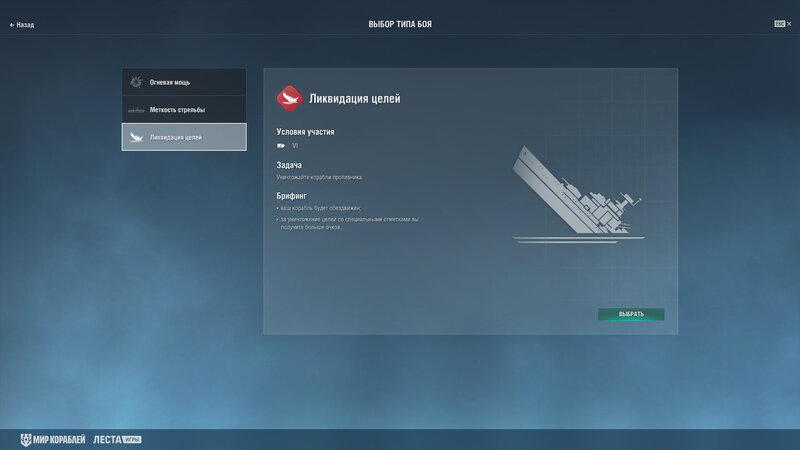
Task: Click the tier VI label
Action: 295,146
